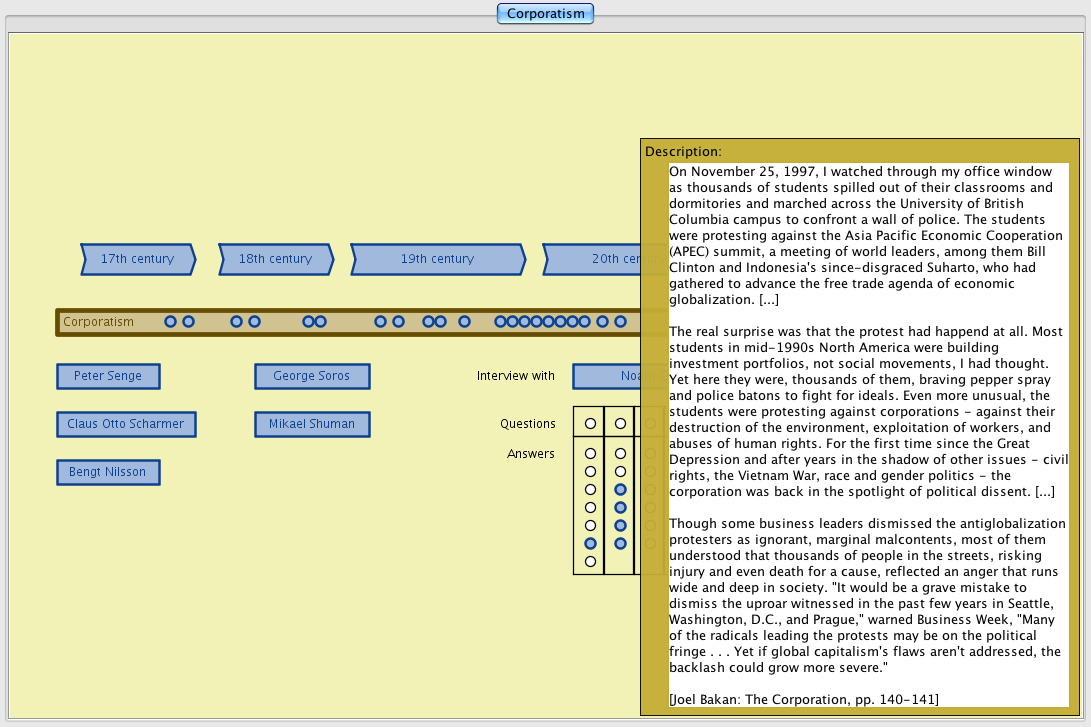Click the filled answer circle in first column
The width and height of the screenshot is (1091, 727).
click(590, 543)
